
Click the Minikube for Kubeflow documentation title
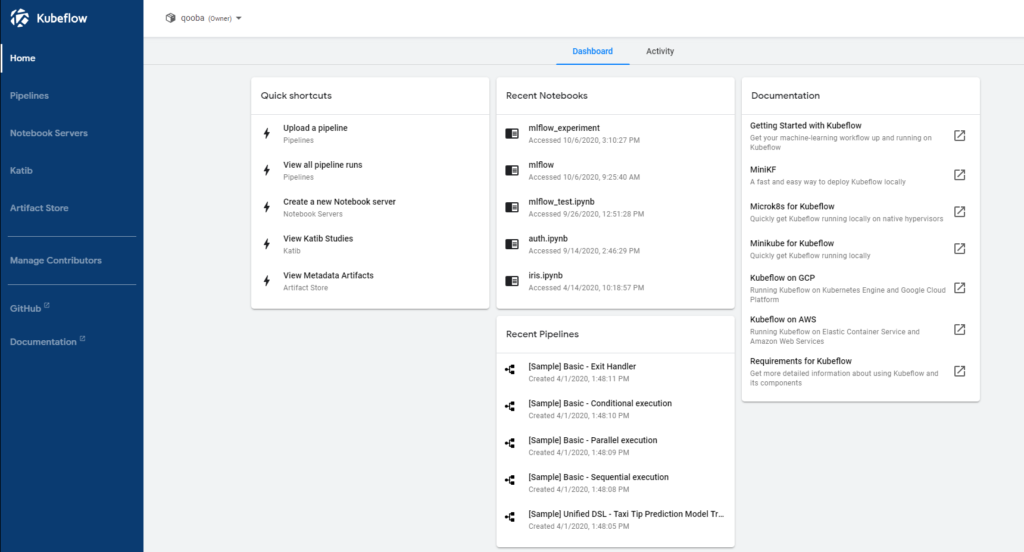click(x=792, y=243)
